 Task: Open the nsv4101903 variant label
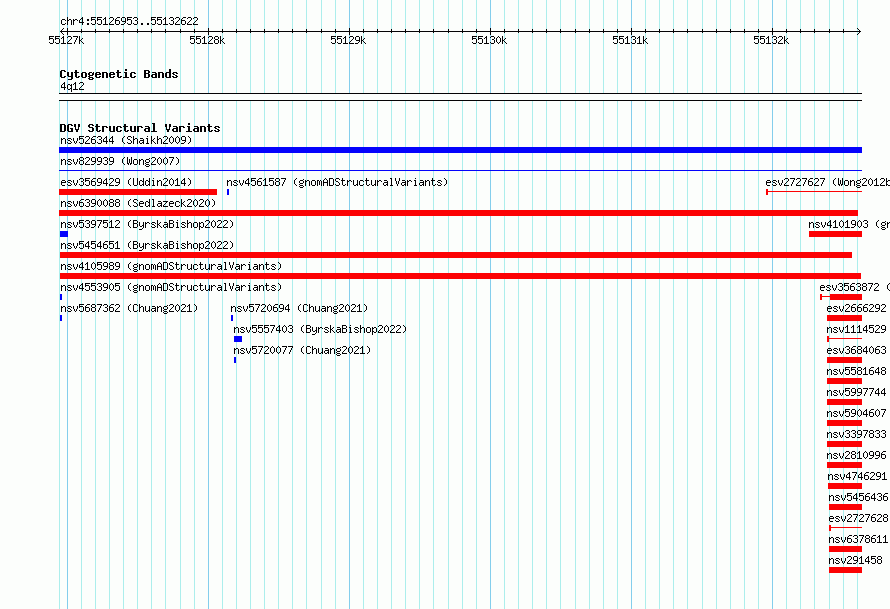coord(849,224)
